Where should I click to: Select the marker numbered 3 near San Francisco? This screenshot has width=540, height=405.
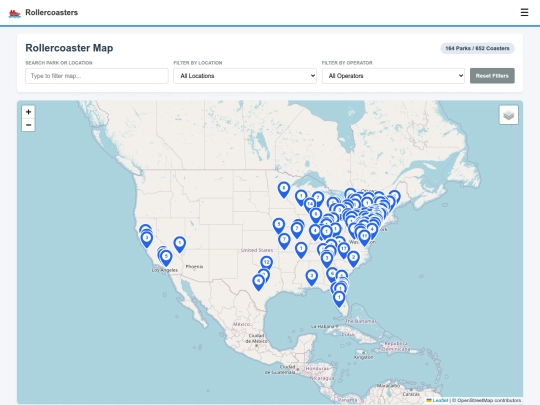[x=147, y=239]
